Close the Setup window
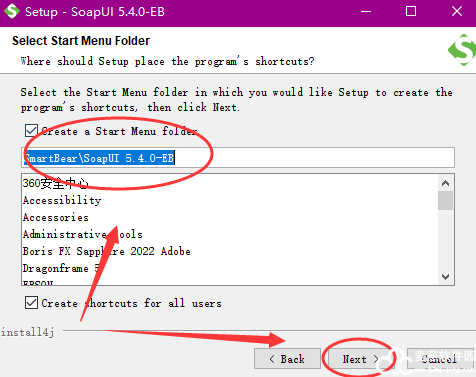476x377 pixels. 457,11
